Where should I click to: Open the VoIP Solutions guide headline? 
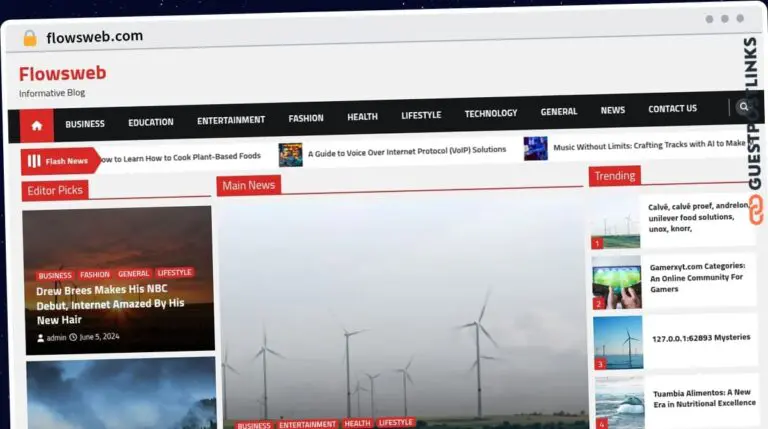pos(406,151)
